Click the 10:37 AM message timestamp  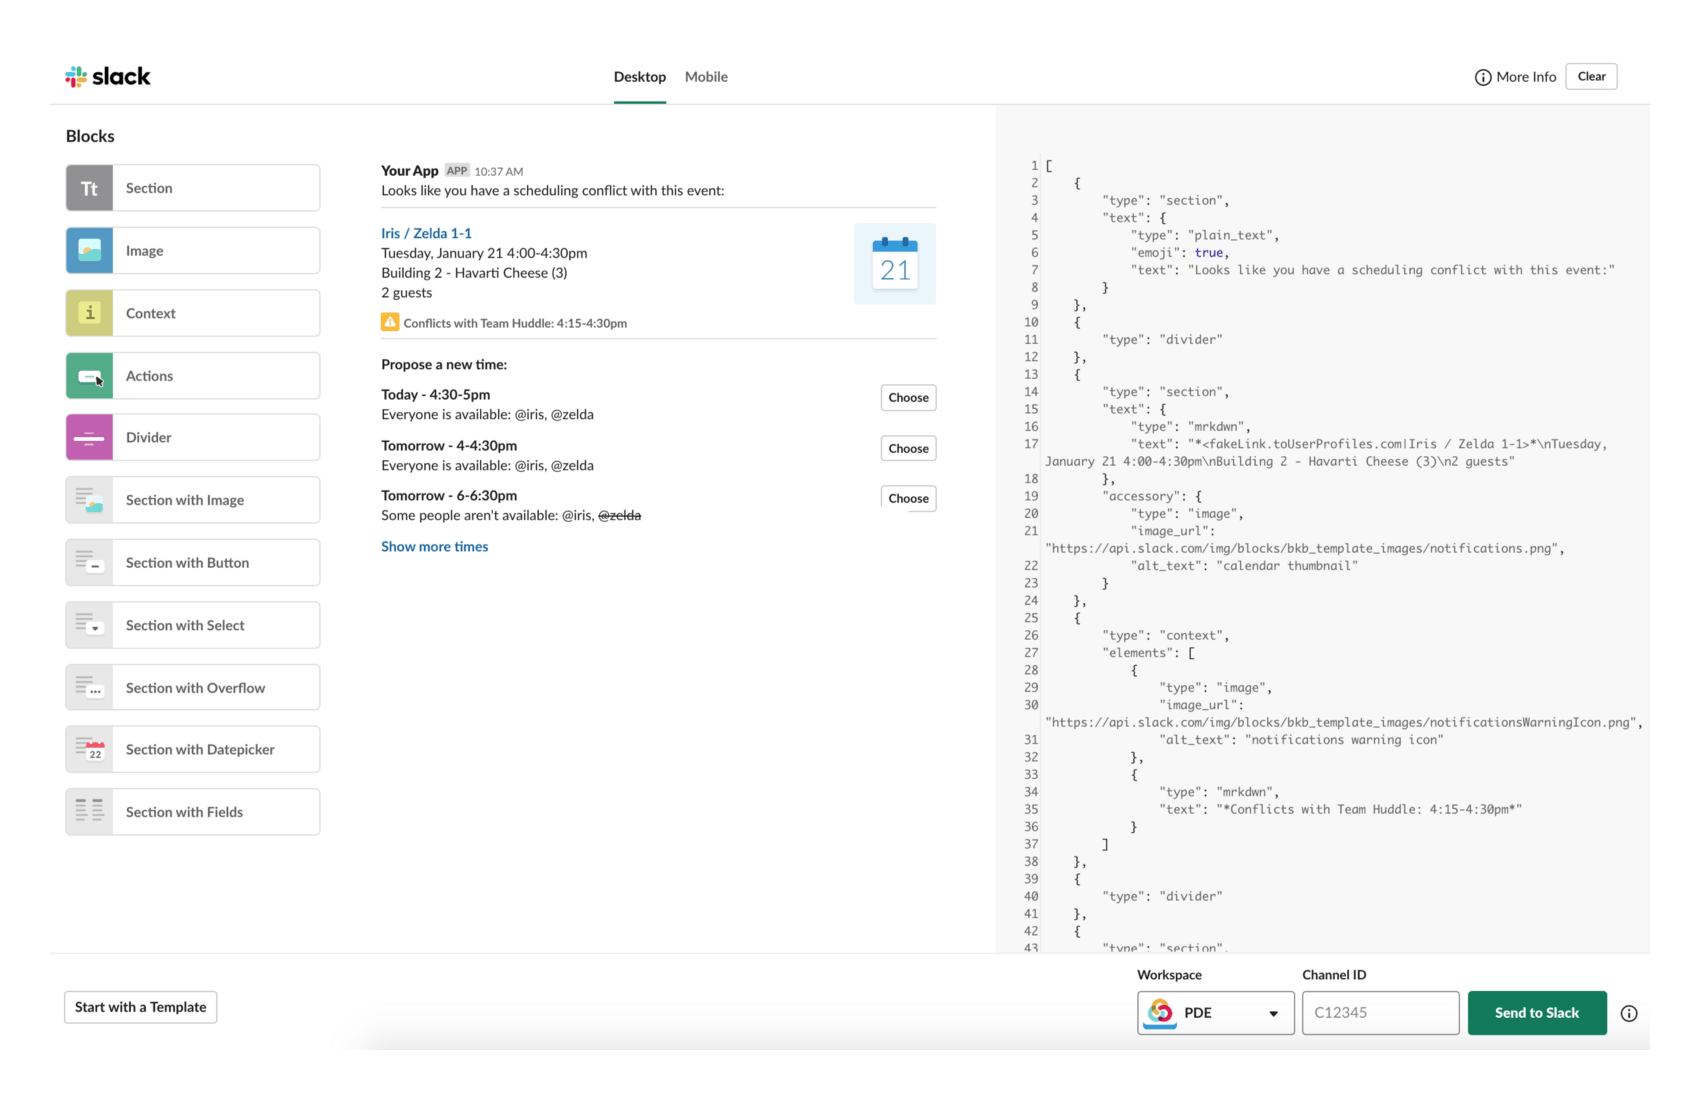499,172
